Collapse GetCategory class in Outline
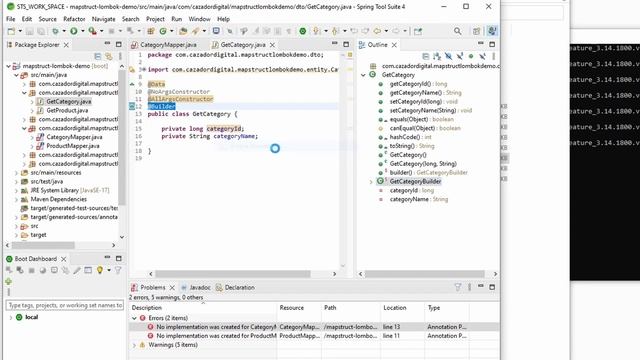Image resolution: width=640 pixels, height=360 pixels. (363, 75)
